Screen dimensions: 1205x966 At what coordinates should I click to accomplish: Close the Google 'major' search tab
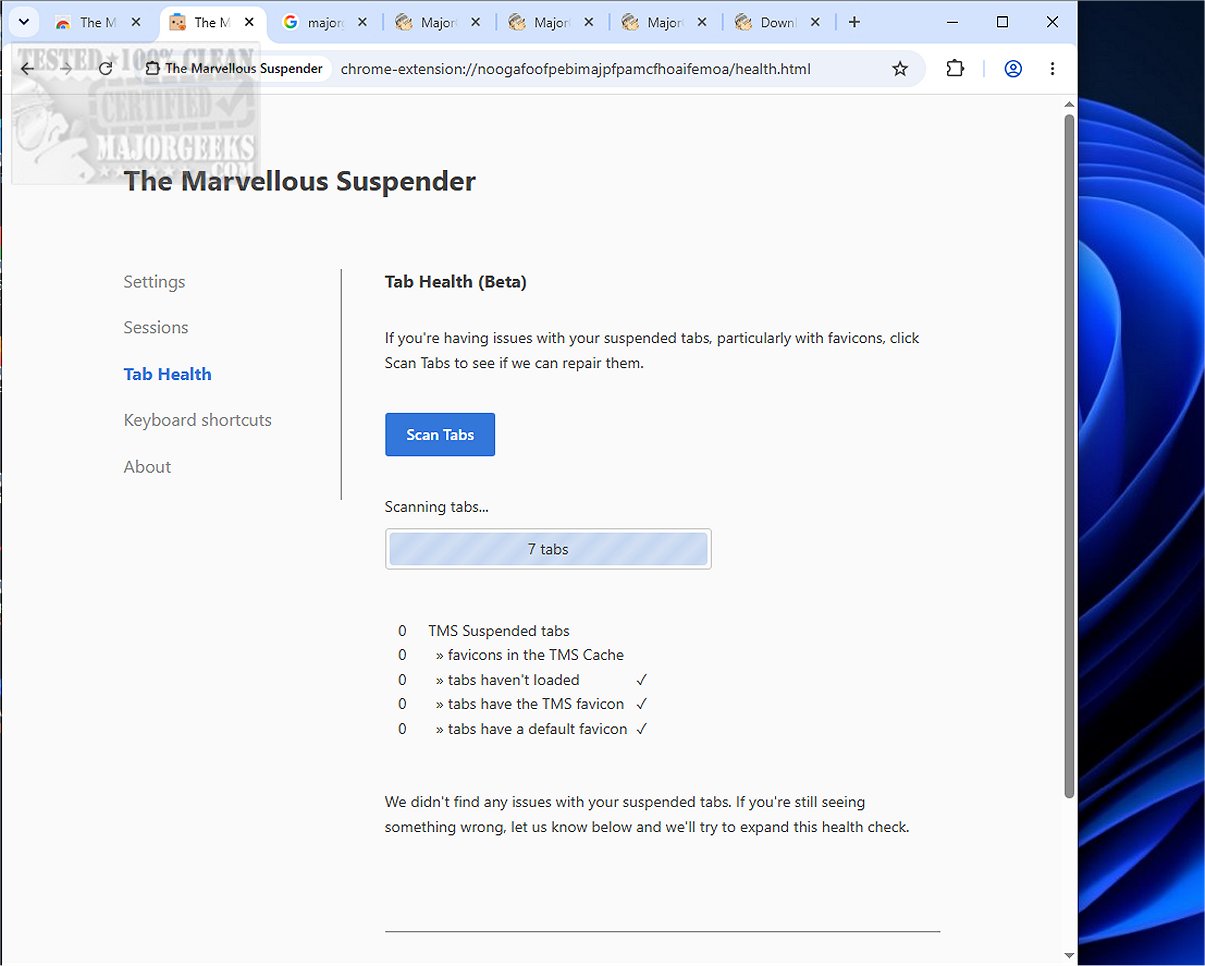click(362, 22)
